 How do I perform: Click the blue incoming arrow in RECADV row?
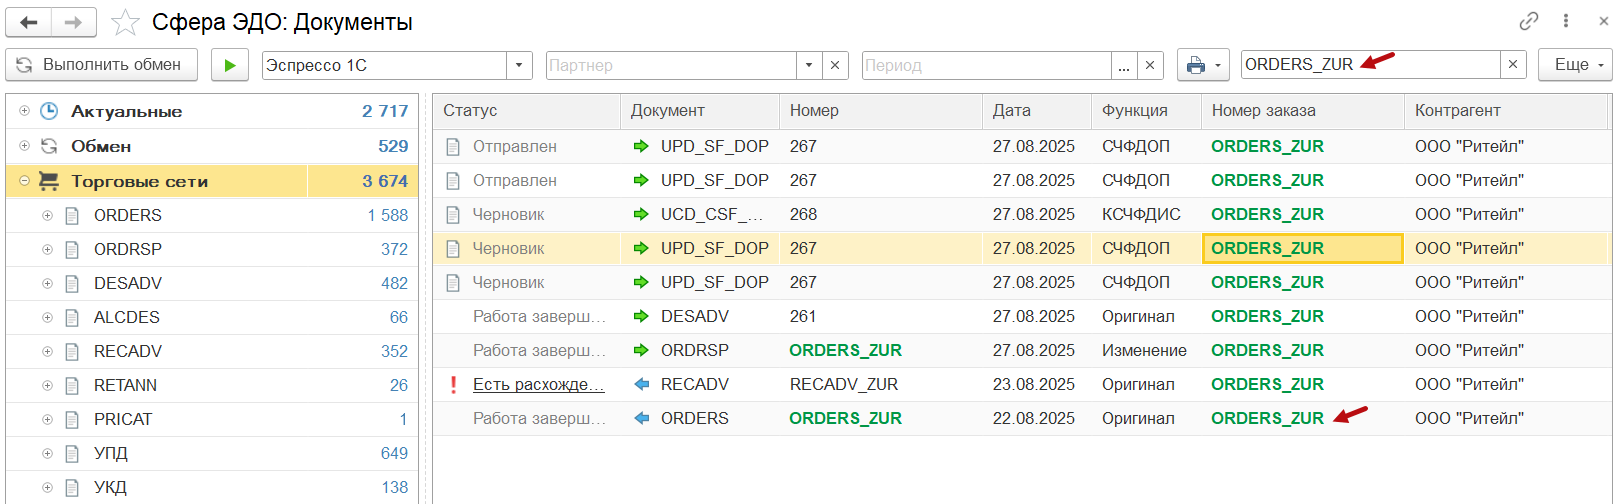(641, 384)
